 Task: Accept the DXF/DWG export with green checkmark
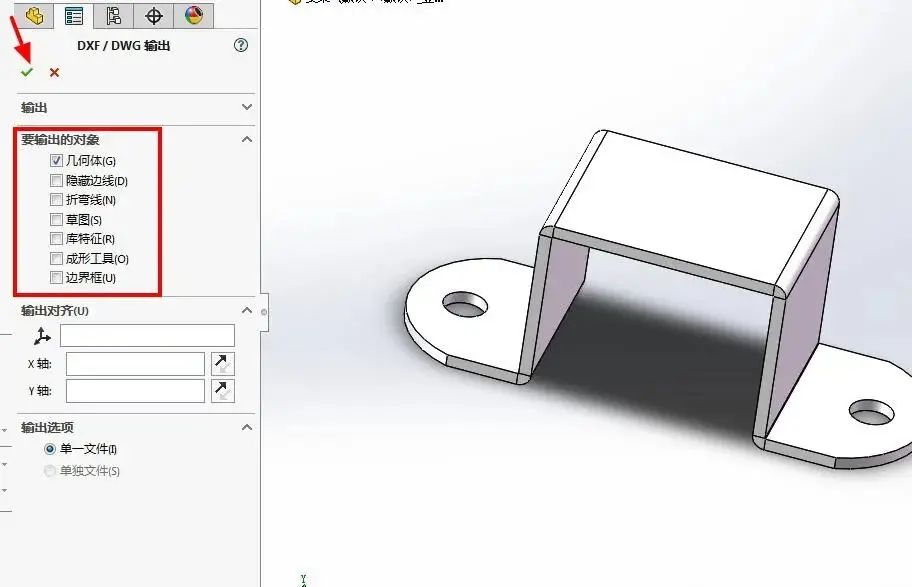[27, 73]
